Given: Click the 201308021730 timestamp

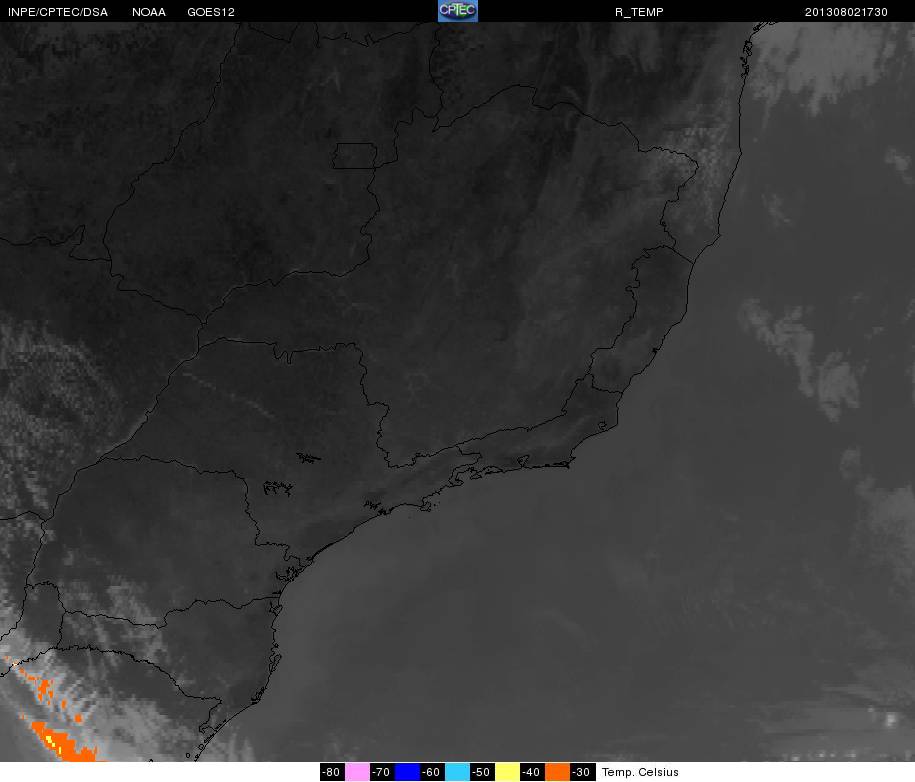Looking at the screenshot, I should (846, 12).
